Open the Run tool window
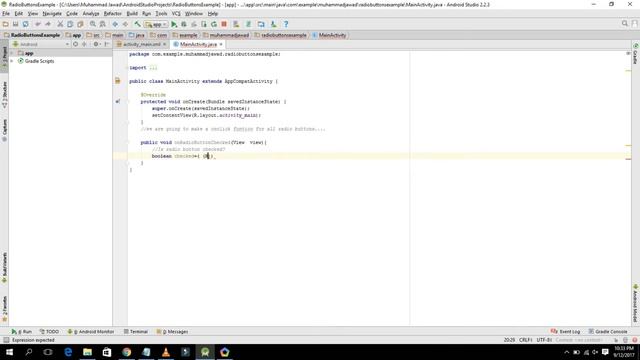The height and width of the screenshot is (360, 640). coord(22,331)
